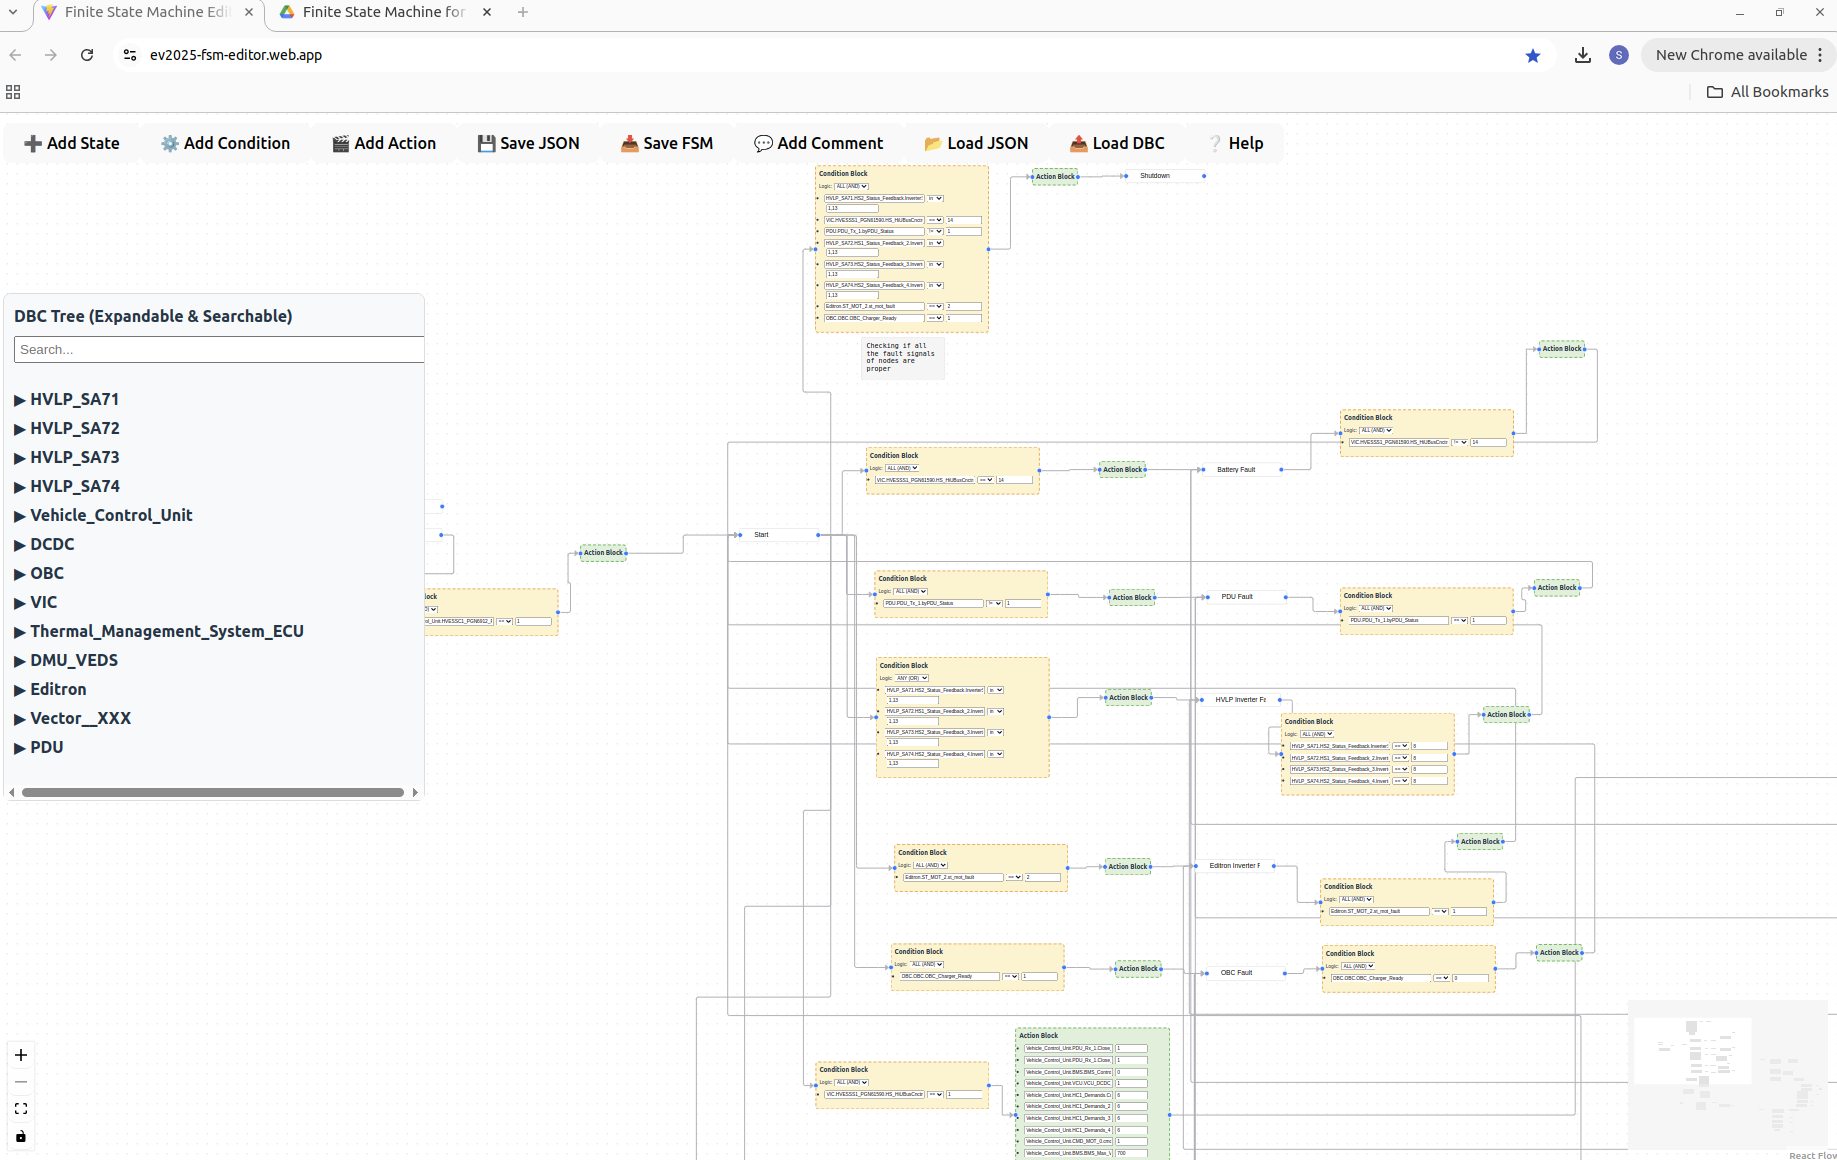Click the browser forward arrow
This screenshot has height=1160, width=1837.
pyautogui.click(x=51, y=55)
